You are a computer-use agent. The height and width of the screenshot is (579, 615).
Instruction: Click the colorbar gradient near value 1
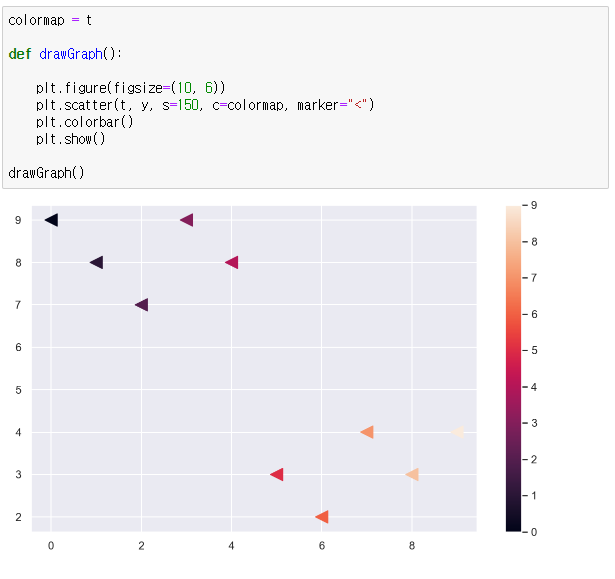513,495
